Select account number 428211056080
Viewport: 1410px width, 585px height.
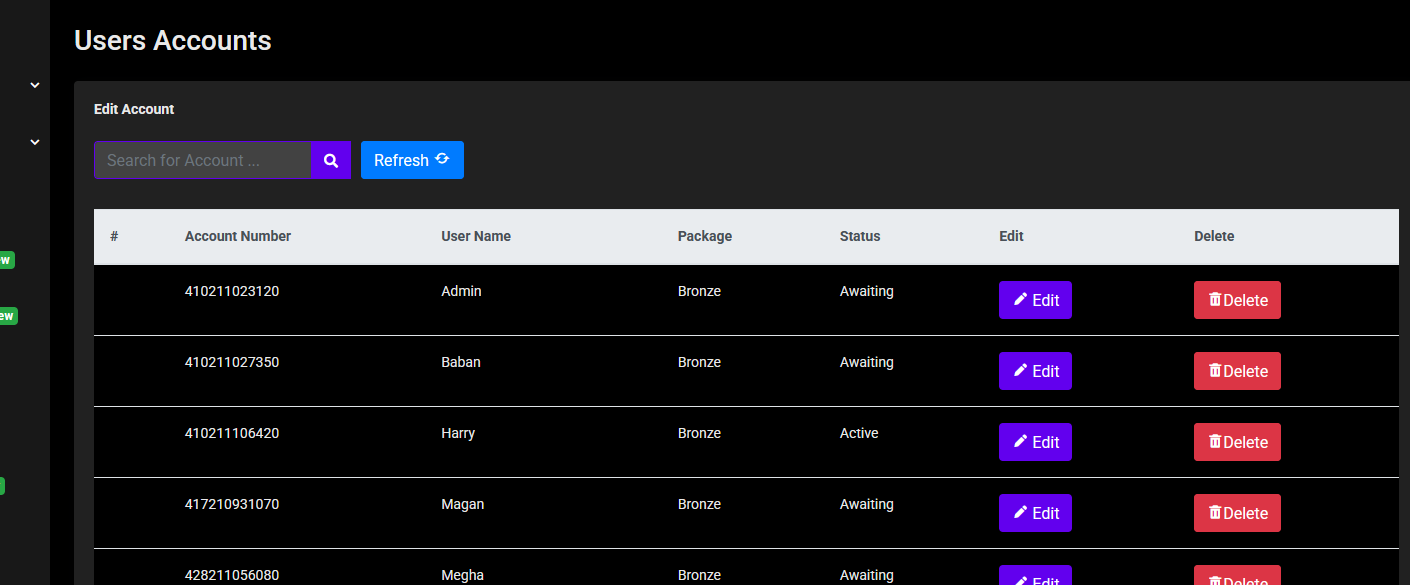[x=232, y=575]
